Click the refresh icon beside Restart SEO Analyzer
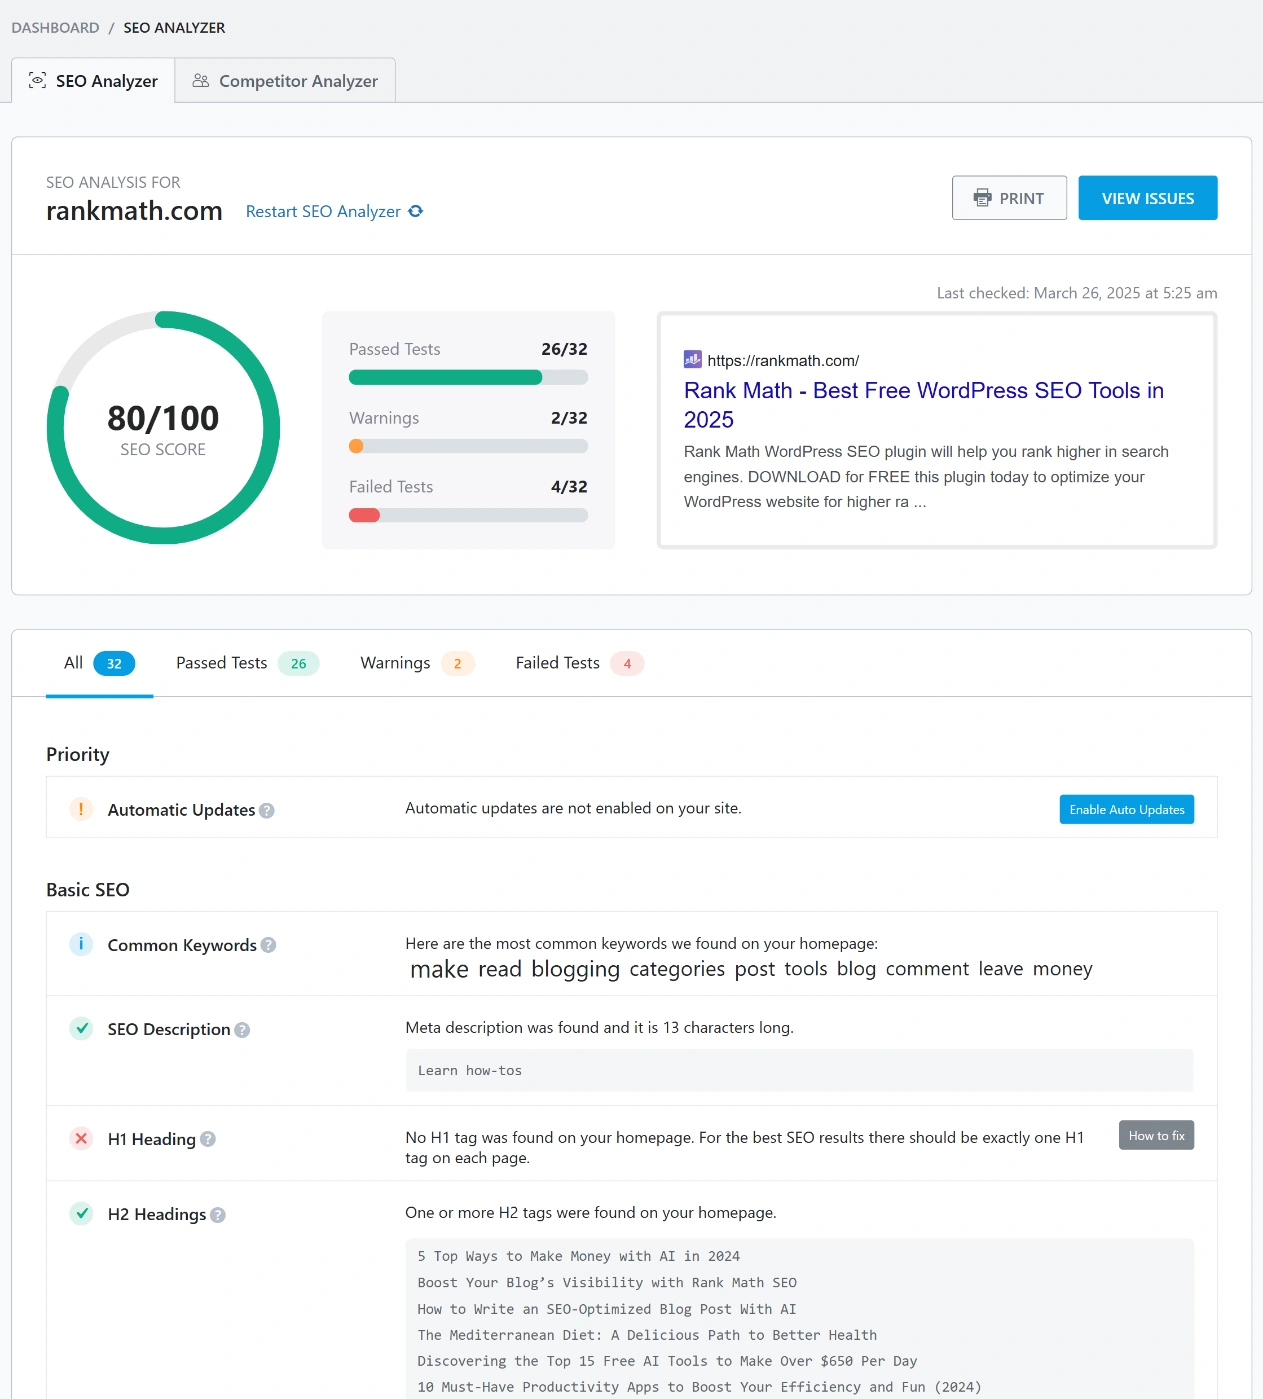Image resolution: width=1263 pixels, height=1399 pixels. point(416,211)
